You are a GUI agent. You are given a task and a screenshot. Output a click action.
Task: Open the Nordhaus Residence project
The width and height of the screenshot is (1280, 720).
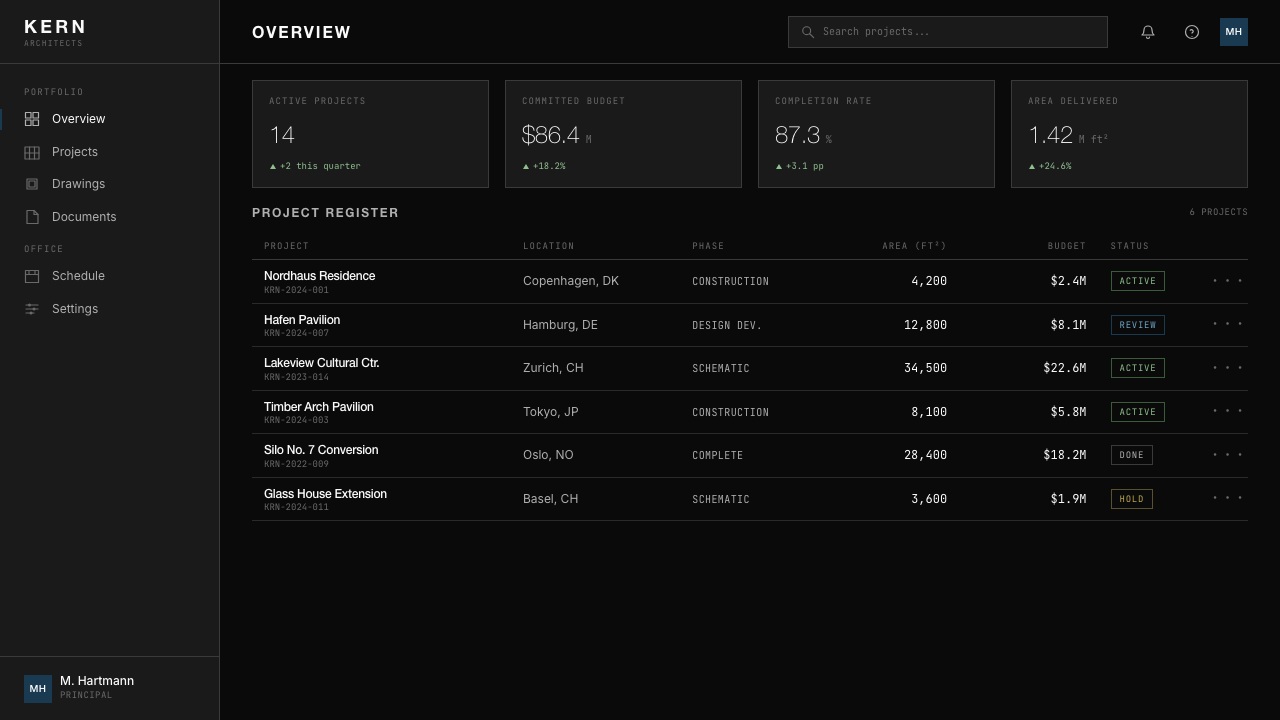click(x=319, y=276)
